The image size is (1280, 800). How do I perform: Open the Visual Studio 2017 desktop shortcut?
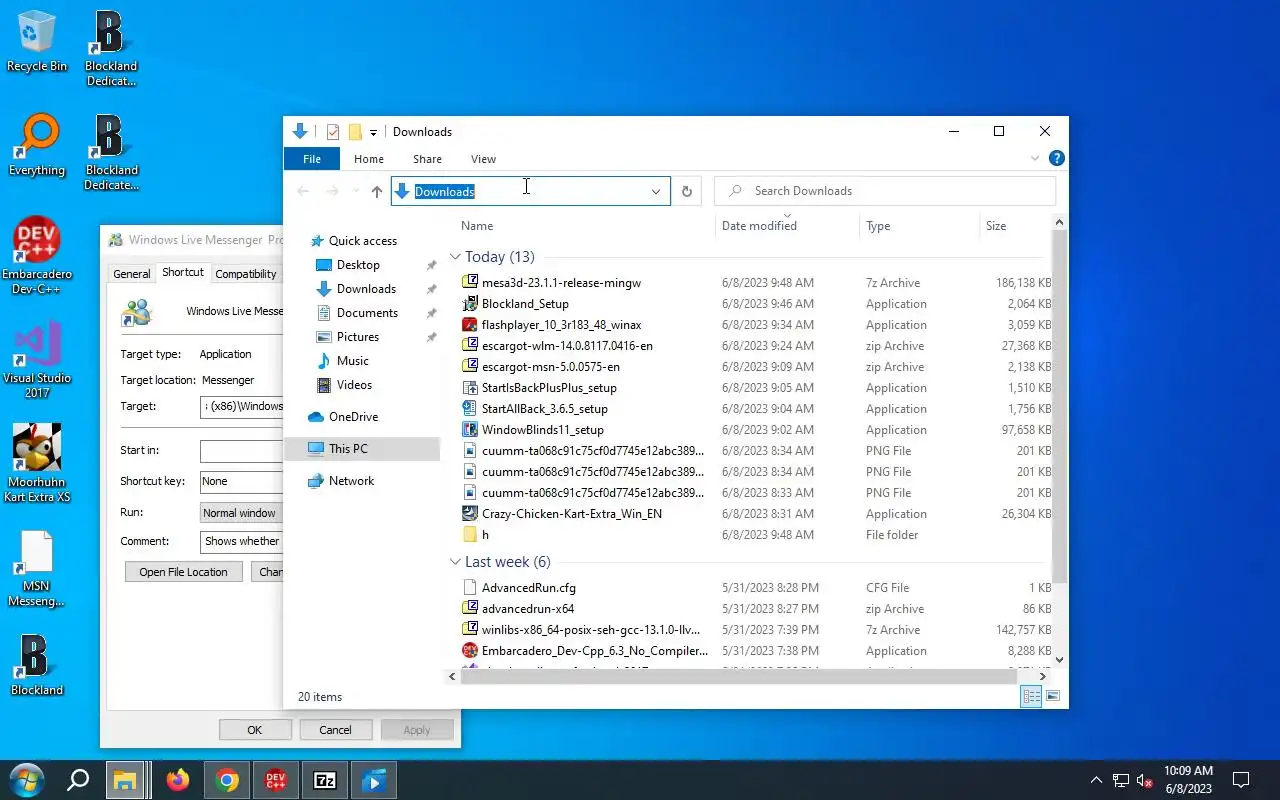point(37,360)
